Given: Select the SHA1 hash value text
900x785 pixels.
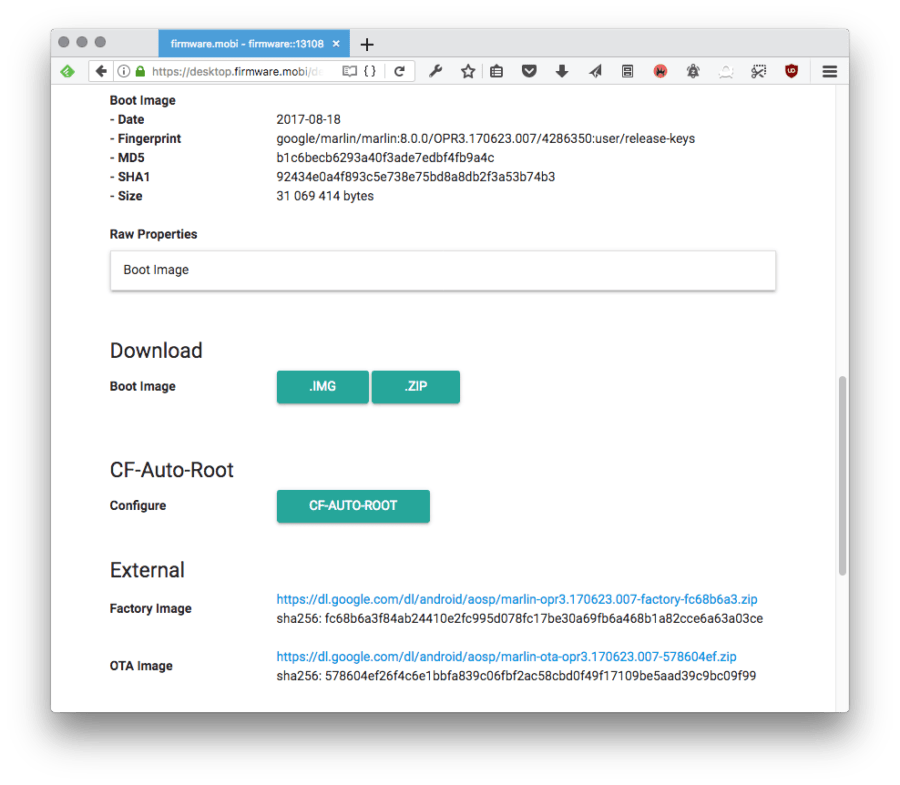Looking at the screenshot, I should pyautogui.click(x=416, y=177).
